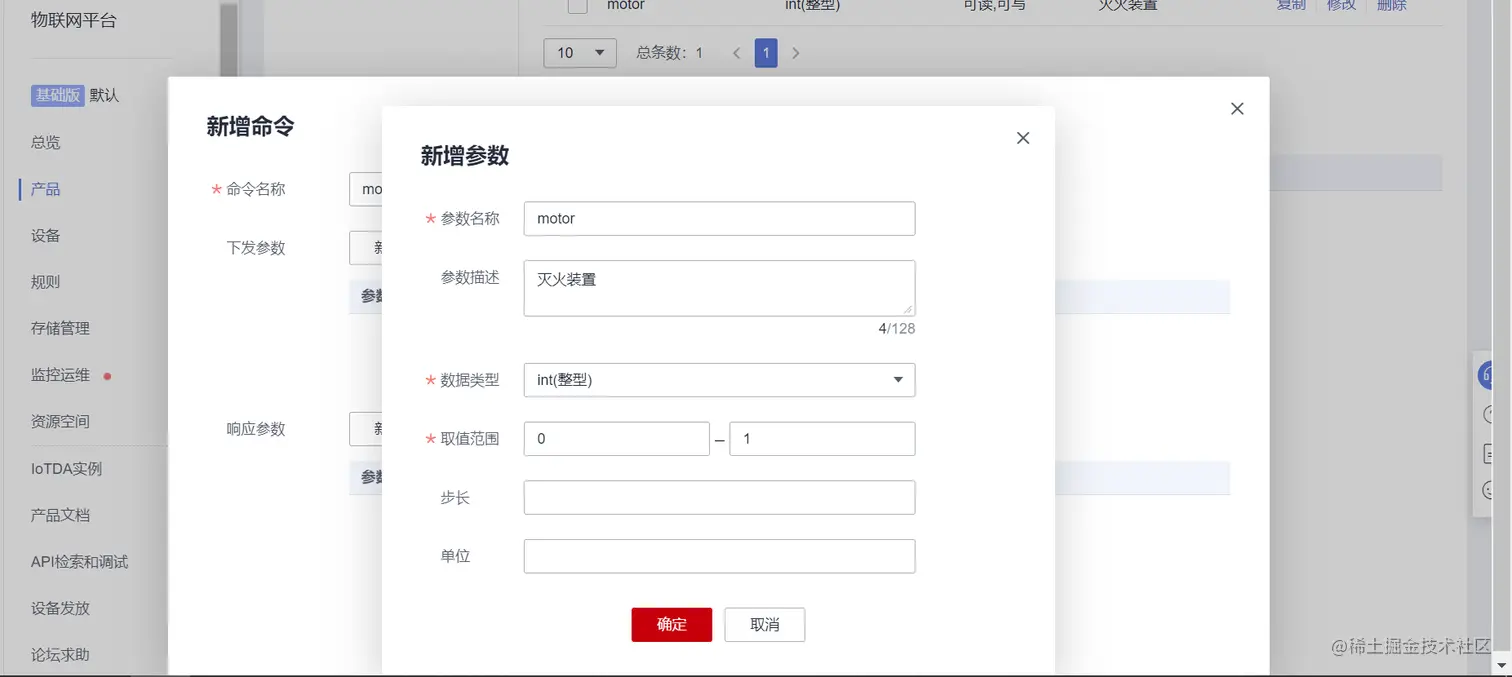Screen dimensions: 1512x677
Task: Click the minimum value field of 取值范围
Action: (616, 439)
